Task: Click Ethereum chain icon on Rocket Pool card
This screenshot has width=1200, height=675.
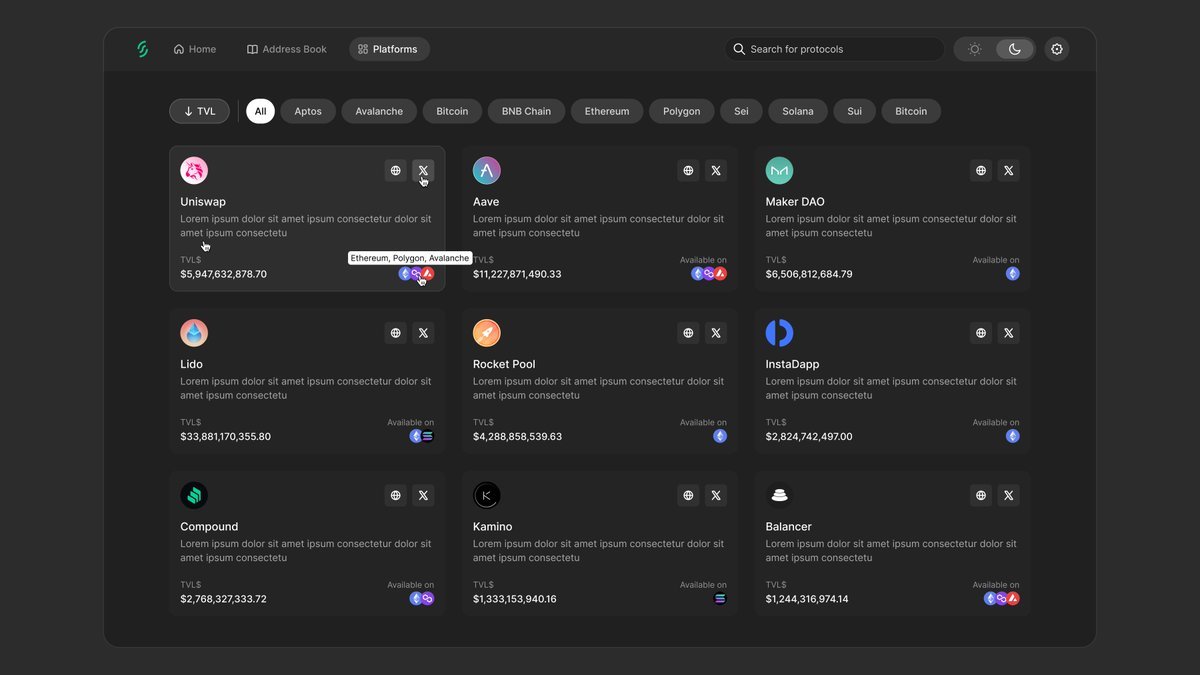Action: click(720, 436)
